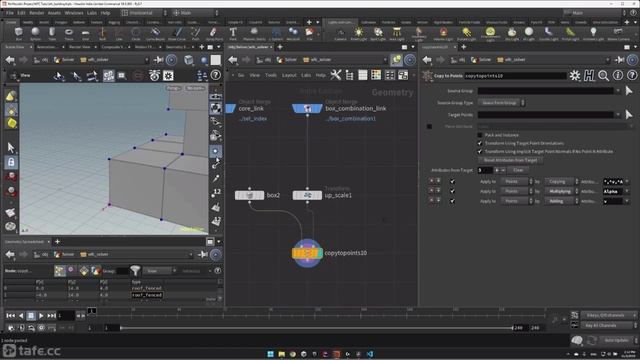Toggle Transform Using Implicit Target Point Normals checkbox

tap(480, 151)
